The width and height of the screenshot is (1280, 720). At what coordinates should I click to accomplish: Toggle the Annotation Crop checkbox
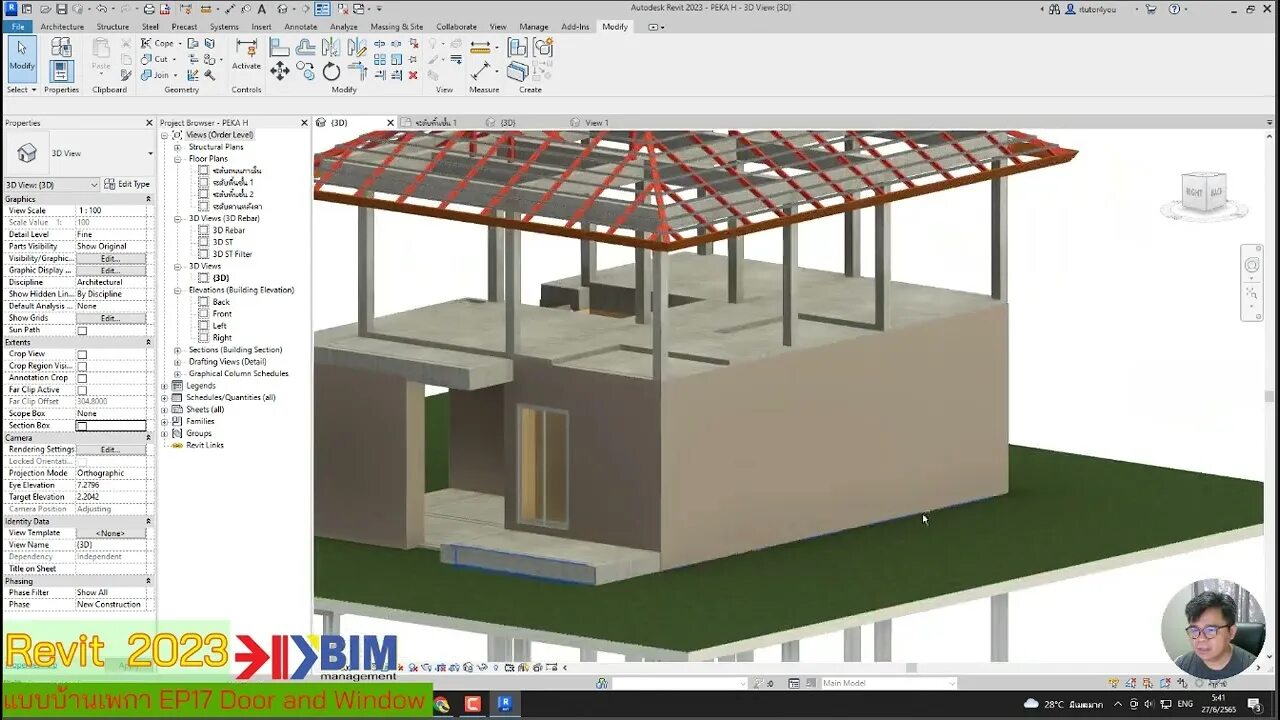click(82, 378)
